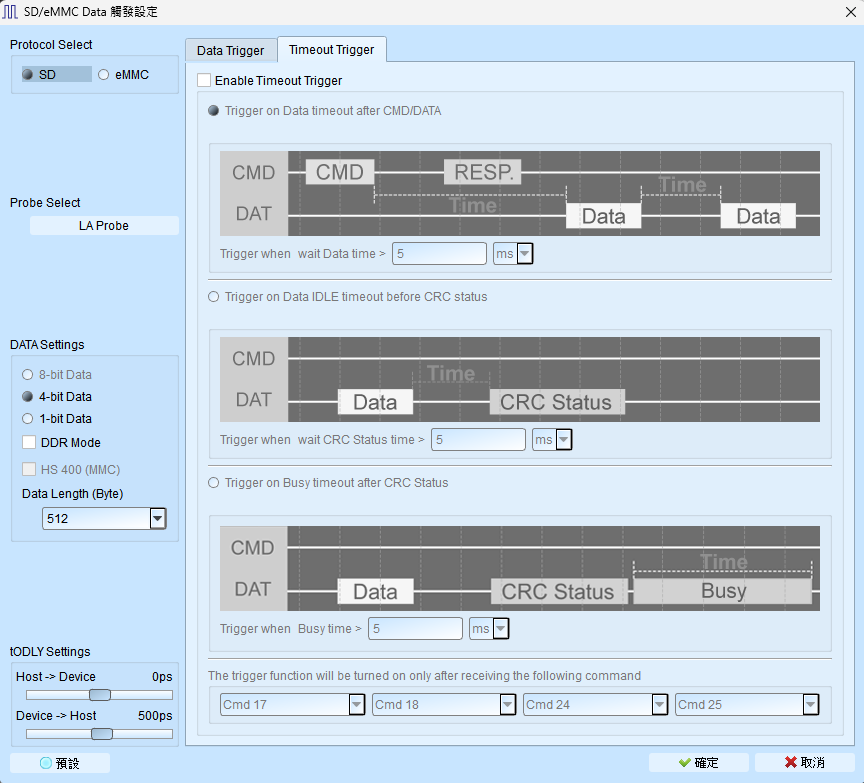Adjust the Device -> Host delay slider

pos(101,734)
